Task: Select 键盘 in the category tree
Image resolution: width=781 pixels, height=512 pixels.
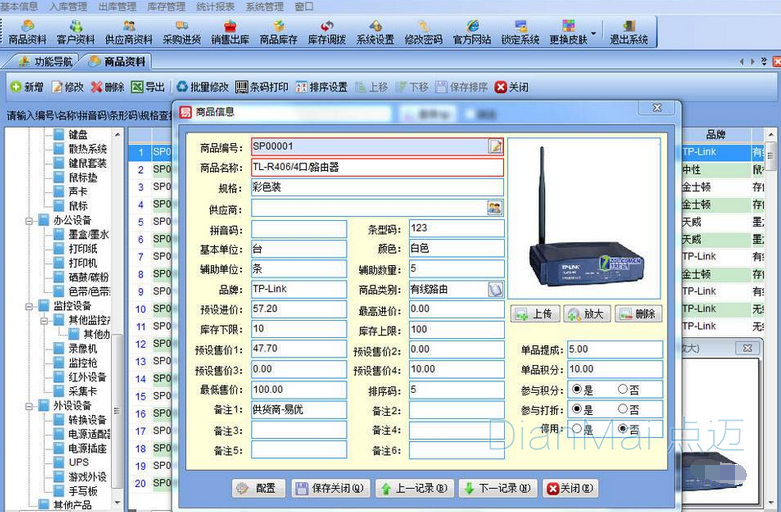Action: [x=78, y=134]
